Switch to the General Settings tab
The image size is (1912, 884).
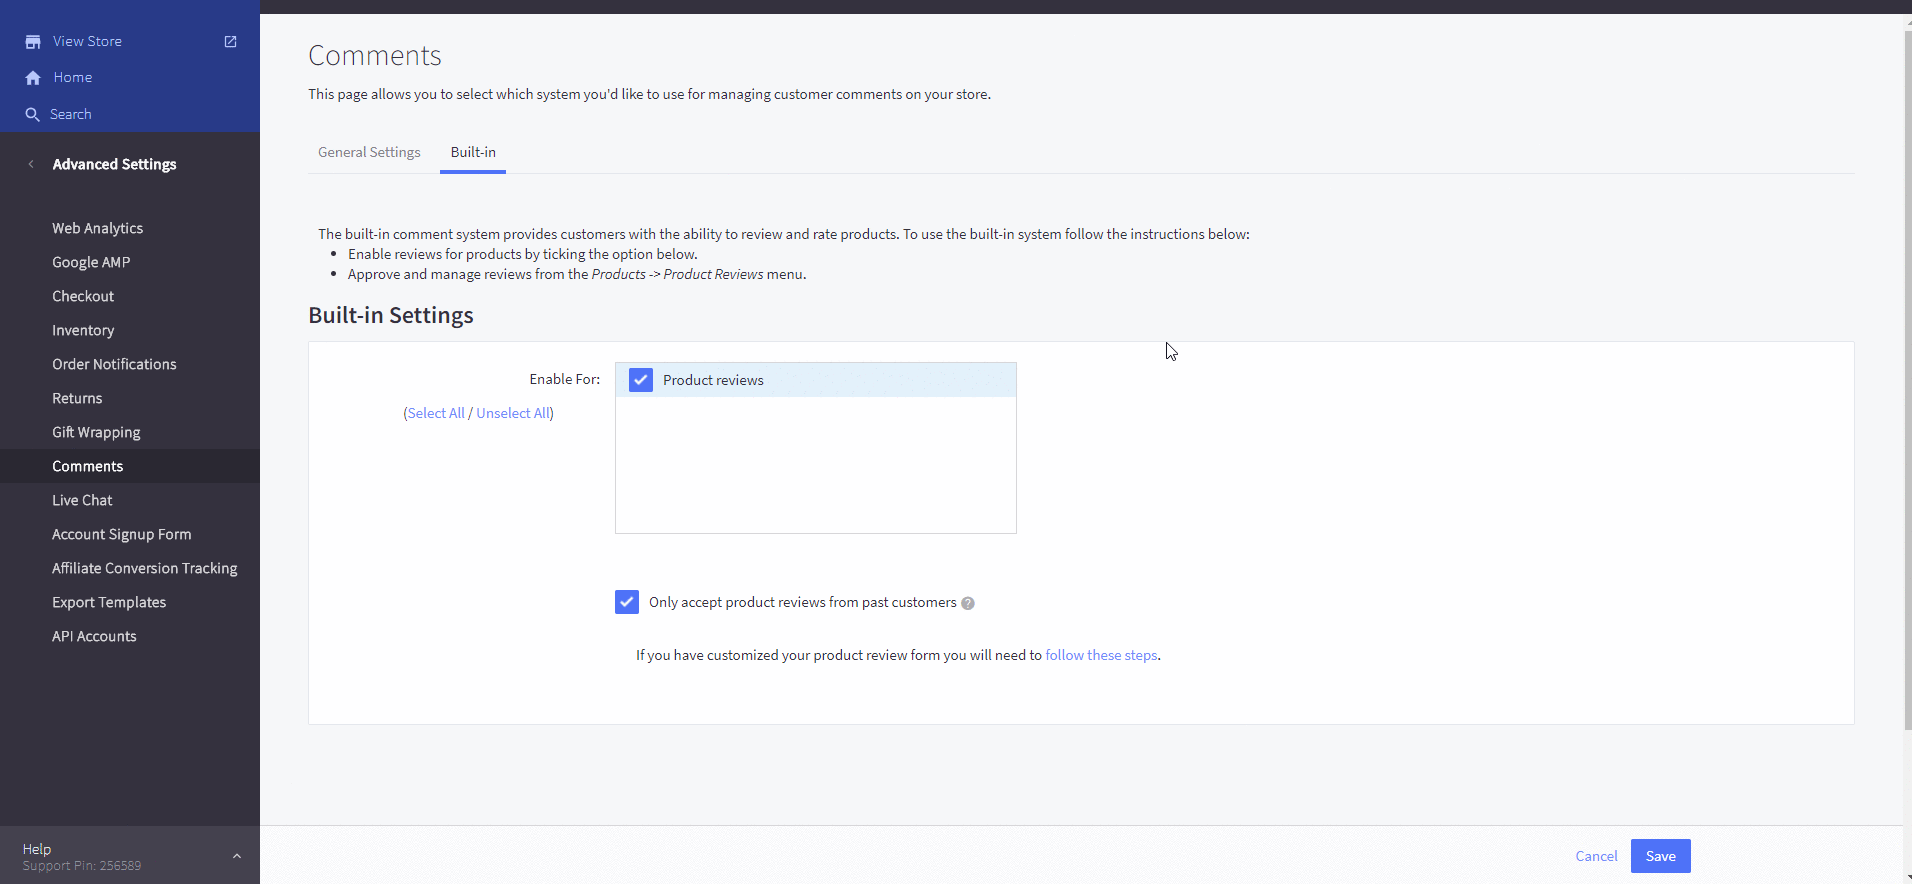coord(369,152)
